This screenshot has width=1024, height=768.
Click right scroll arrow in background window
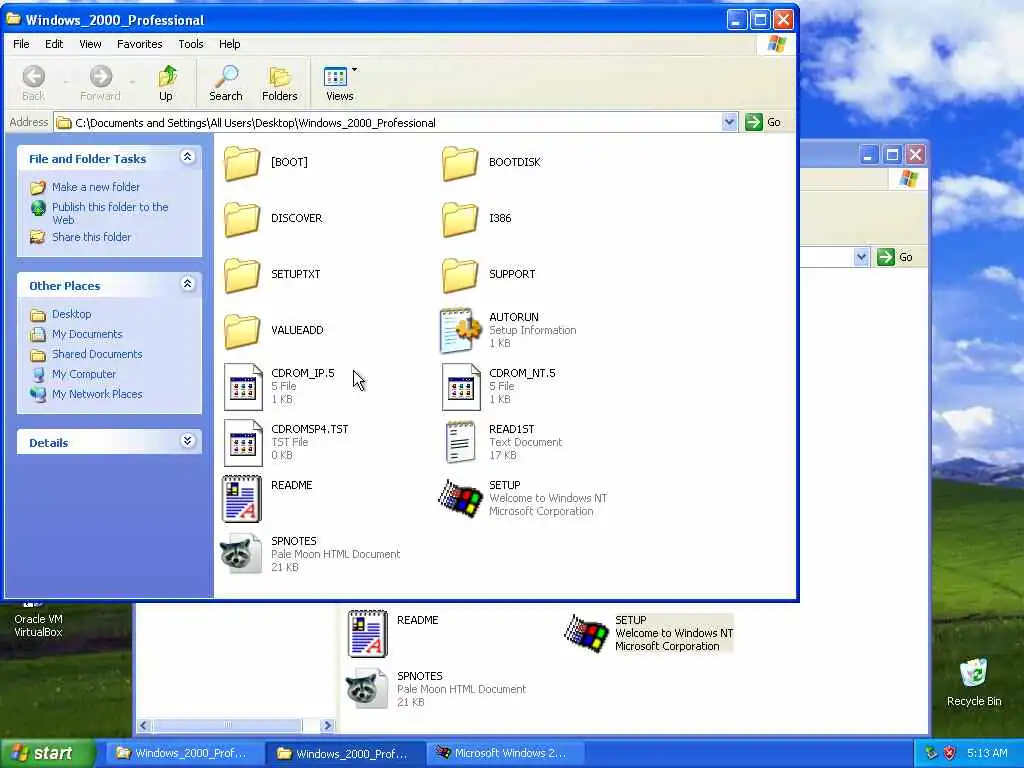tap(328, 726)
